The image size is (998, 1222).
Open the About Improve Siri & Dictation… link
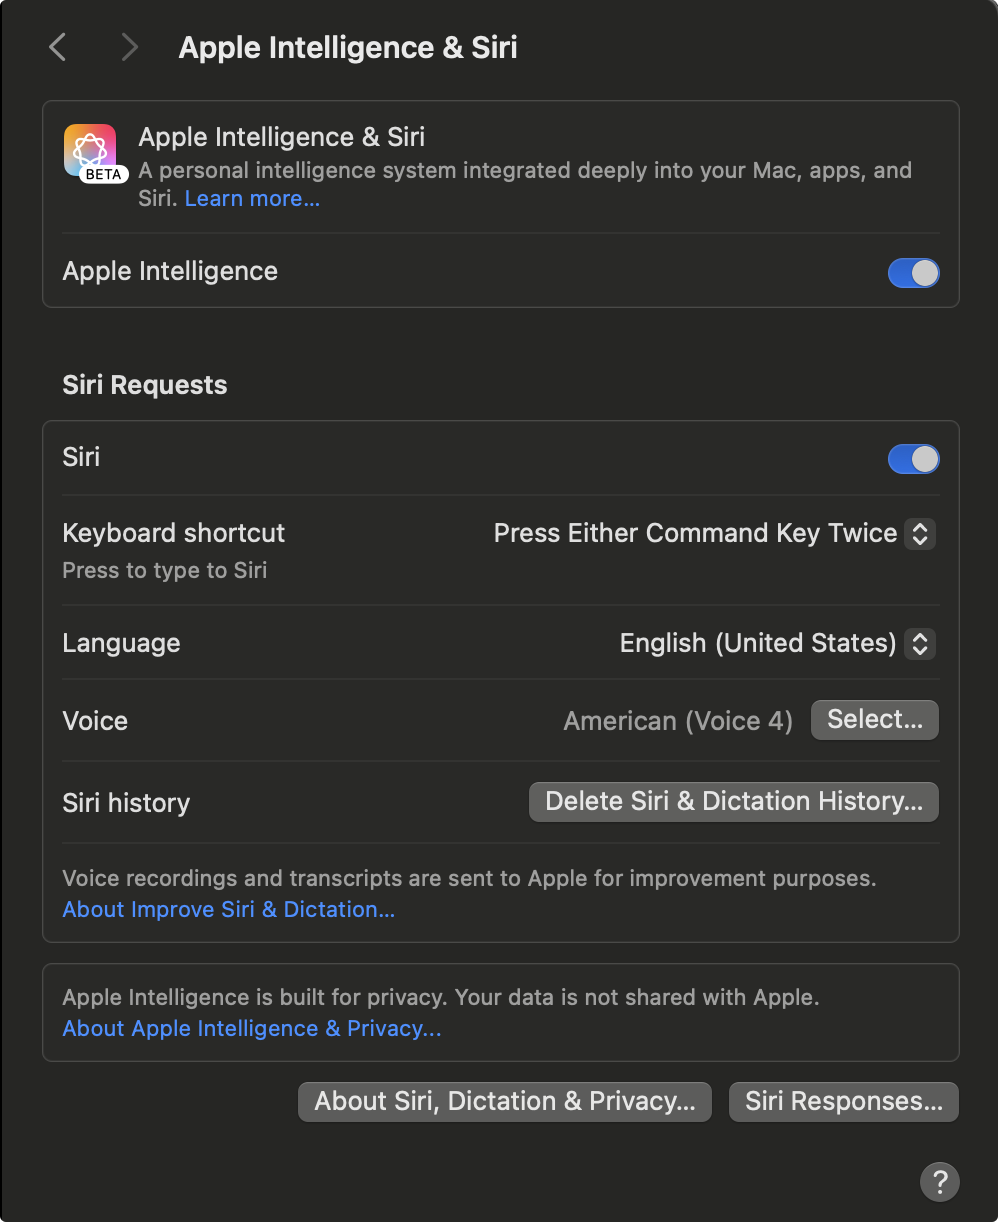(229, 909)
